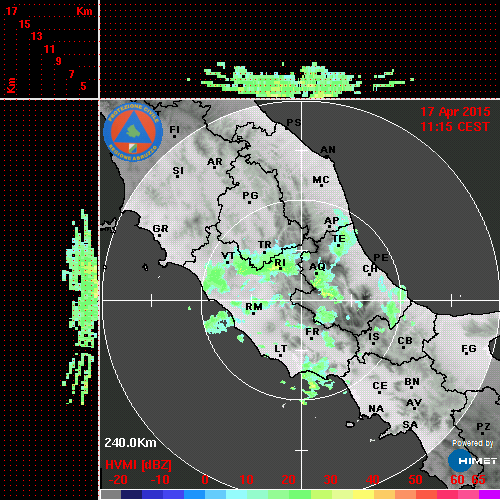Click the 11:15 CEST timestamp
The height and width of the screenshot is (500, 500).
455,127
